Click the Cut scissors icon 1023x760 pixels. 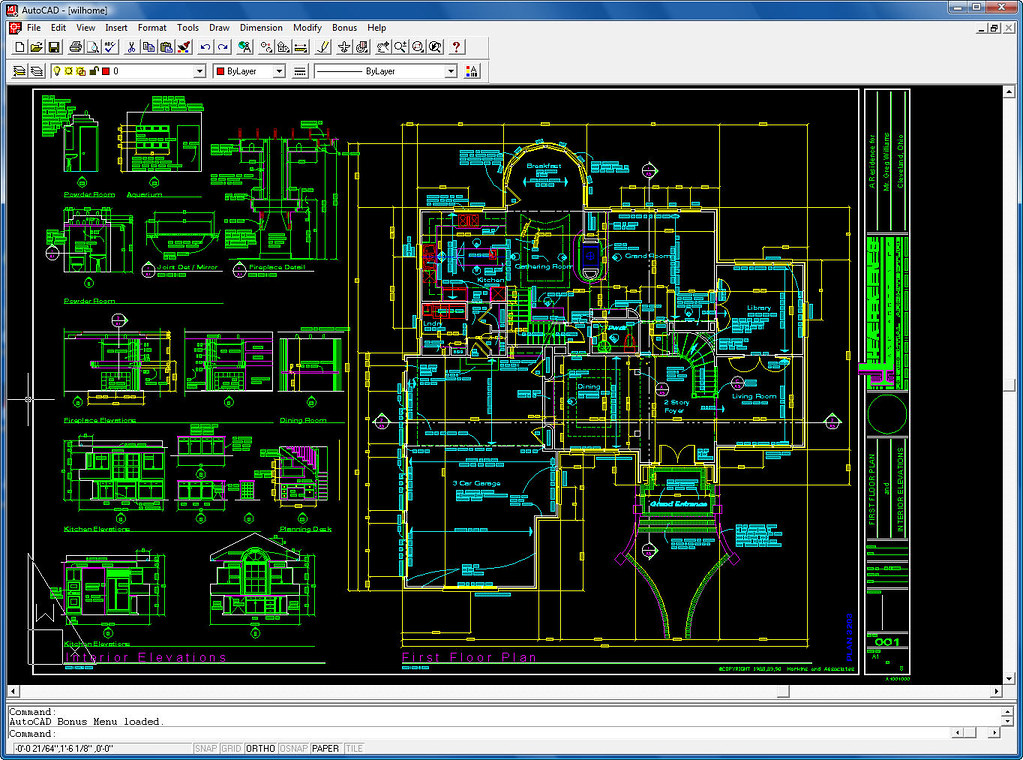(x=131, y=47)
